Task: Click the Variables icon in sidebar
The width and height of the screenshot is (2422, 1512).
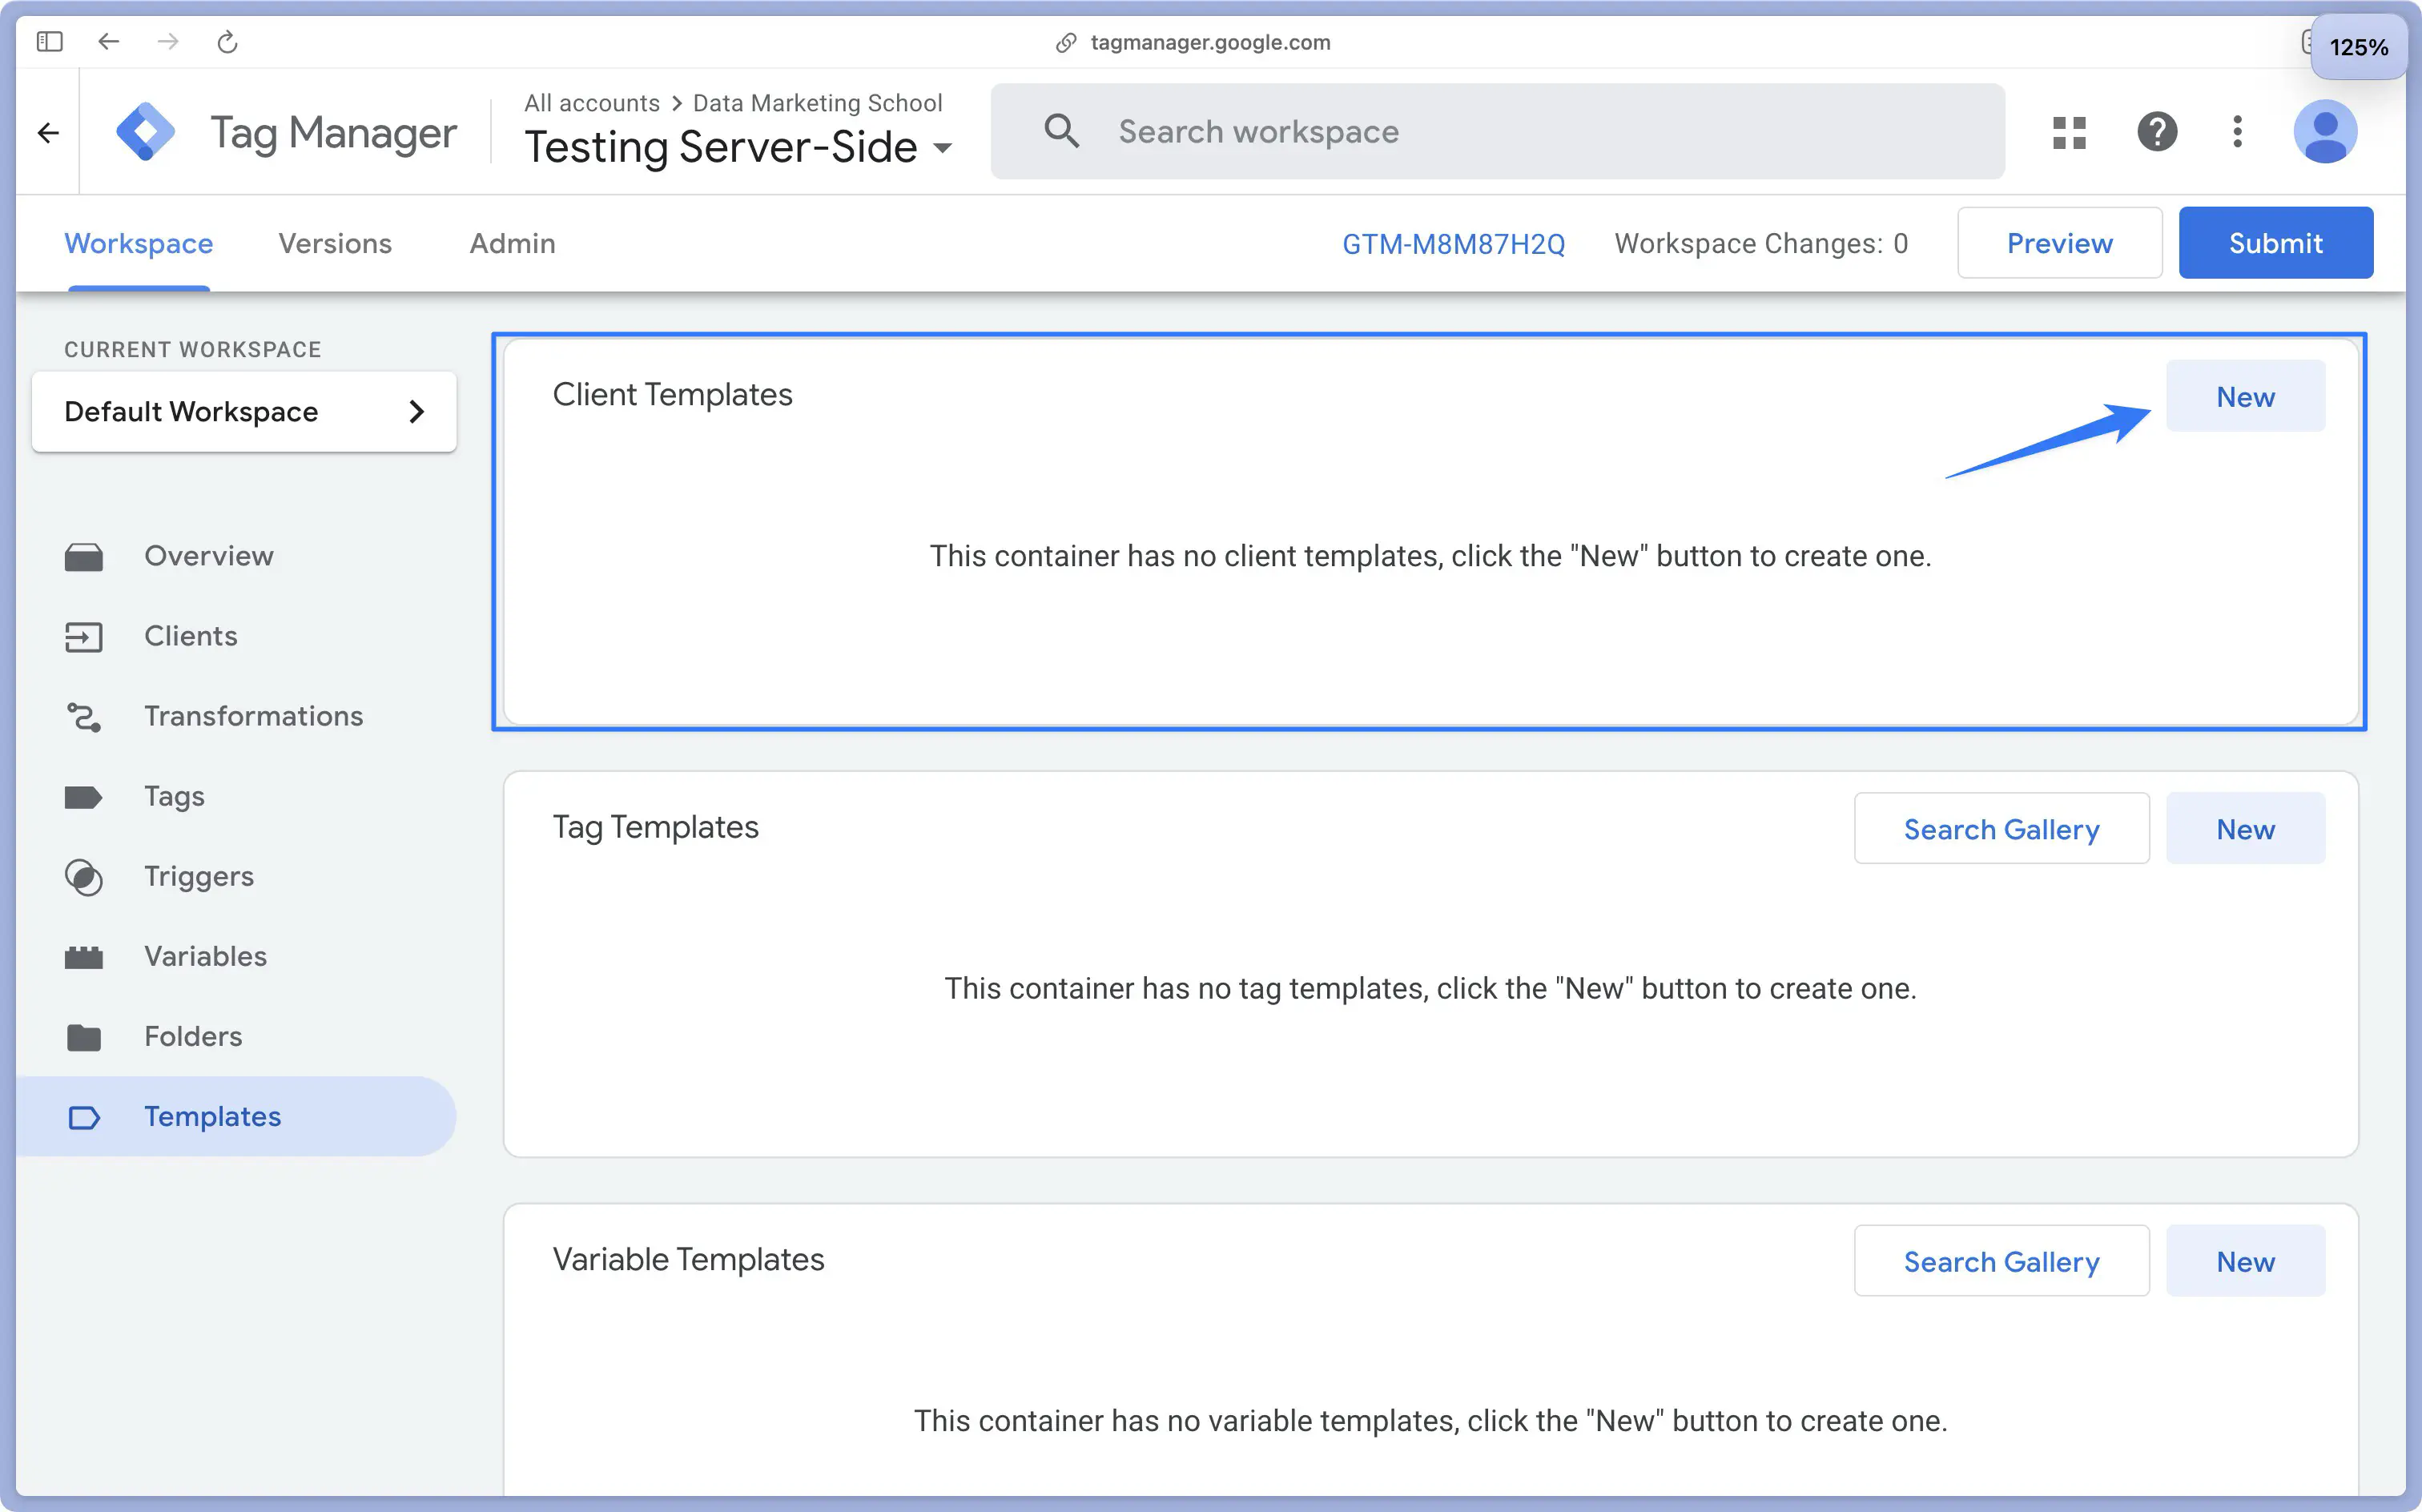Action: [82, 956]
